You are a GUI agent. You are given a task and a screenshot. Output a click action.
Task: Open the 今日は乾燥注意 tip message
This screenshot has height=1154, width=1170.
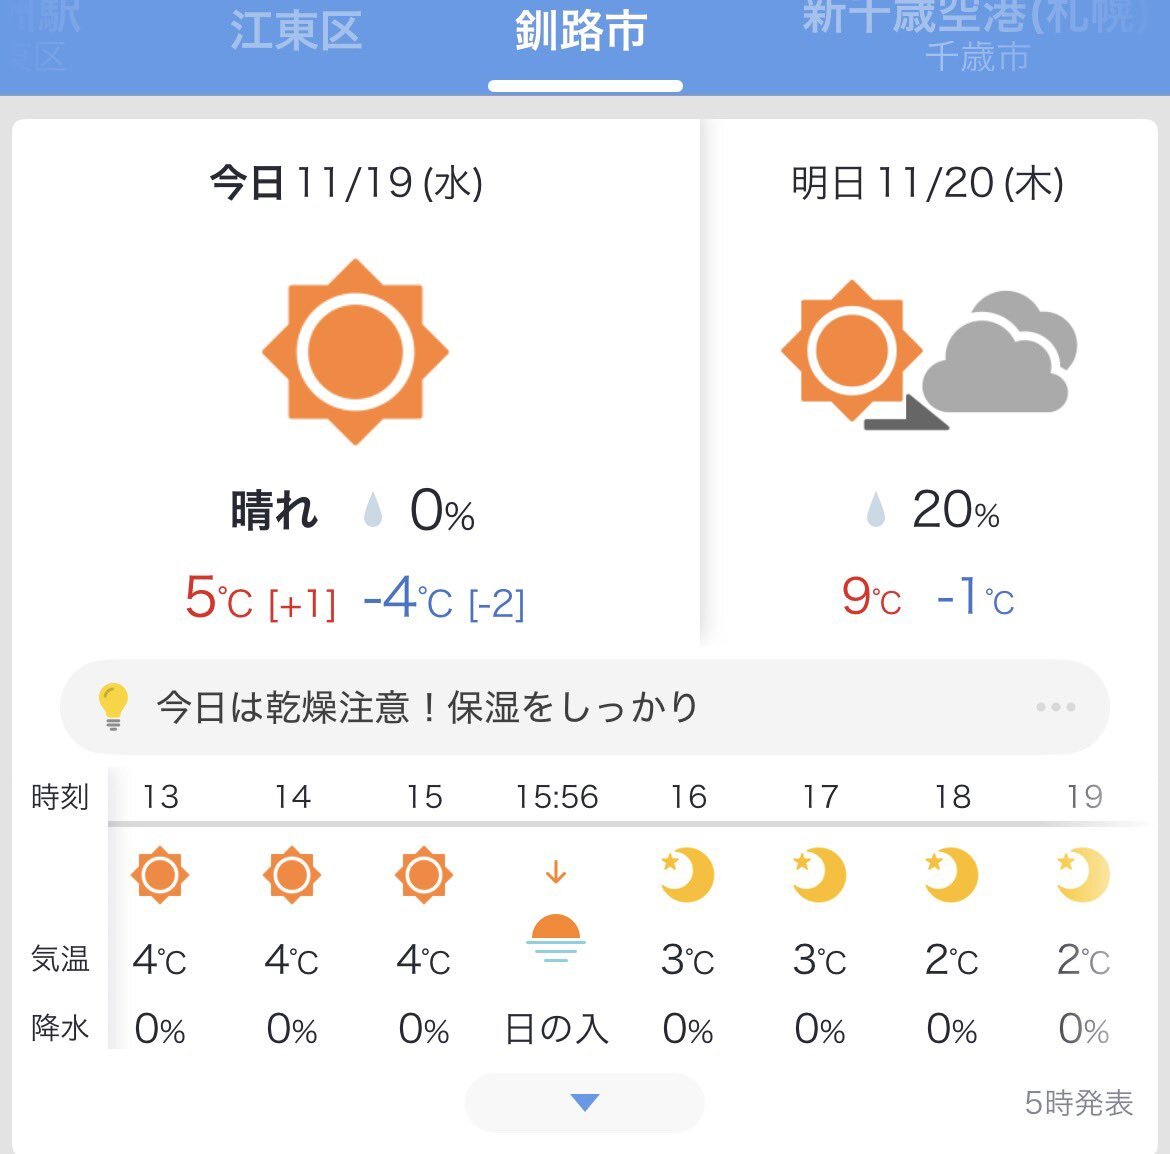427,707
